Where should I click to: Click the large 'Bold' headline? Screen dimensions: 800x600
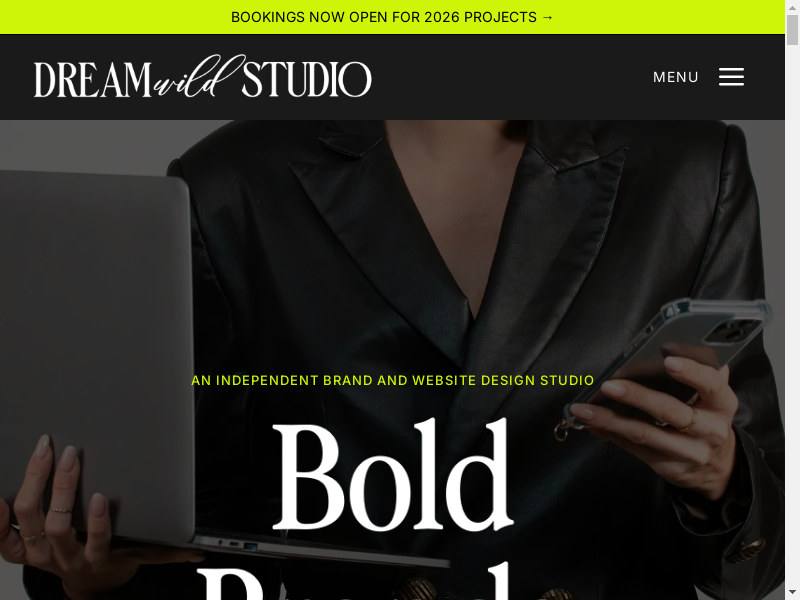click(392, 474)
